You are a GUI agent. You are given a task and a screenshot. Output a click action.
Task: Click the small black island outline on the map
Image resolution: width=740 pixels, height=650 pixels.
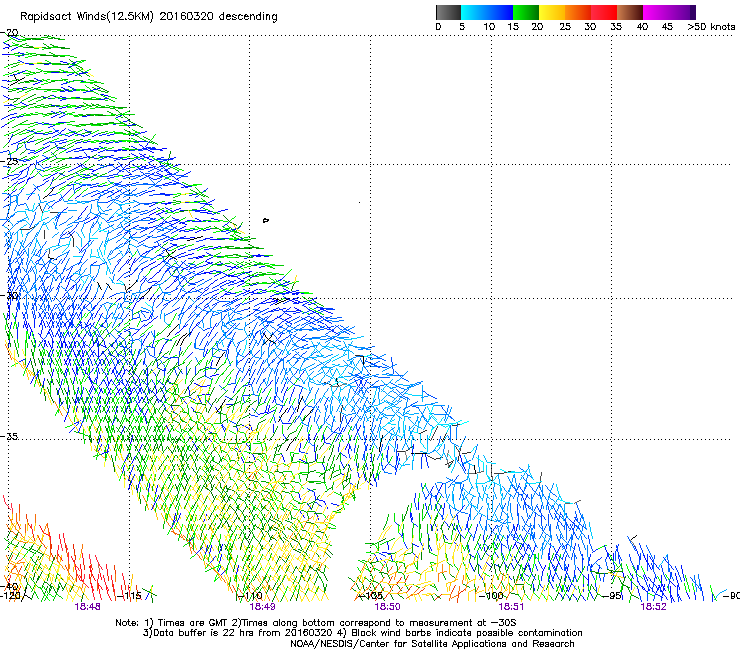(266, 220)
